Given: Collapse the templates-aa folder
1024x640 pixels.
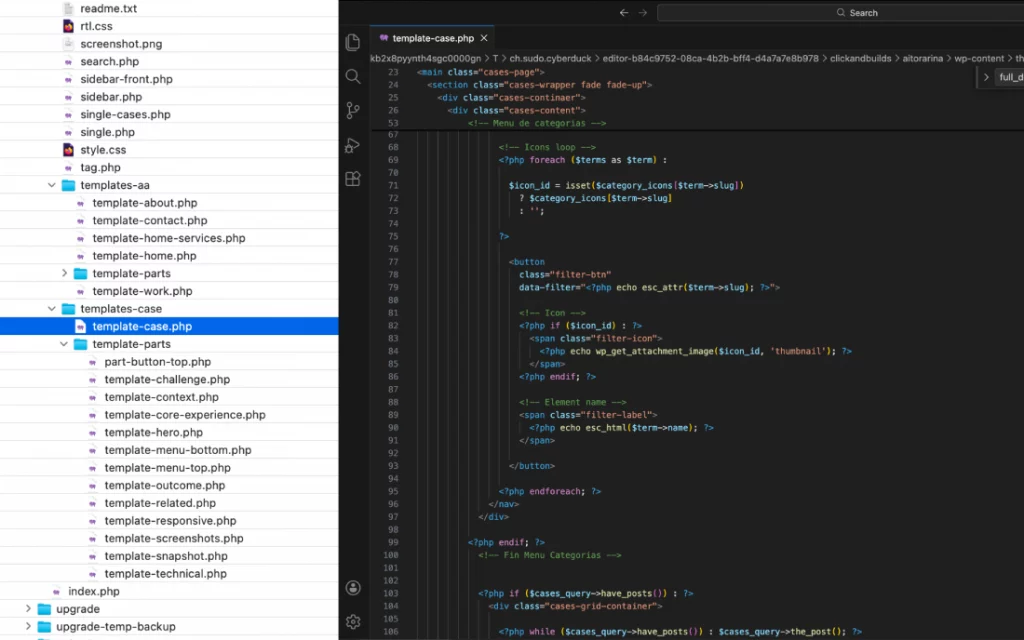Looking at the screenshot, I should click(51, 185).
